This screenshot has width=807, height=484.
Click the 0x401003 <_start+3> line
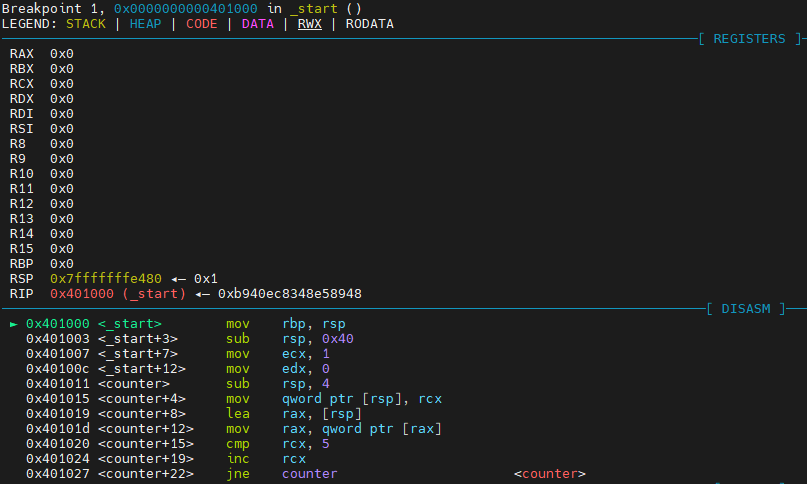click(x=102, y=338)
